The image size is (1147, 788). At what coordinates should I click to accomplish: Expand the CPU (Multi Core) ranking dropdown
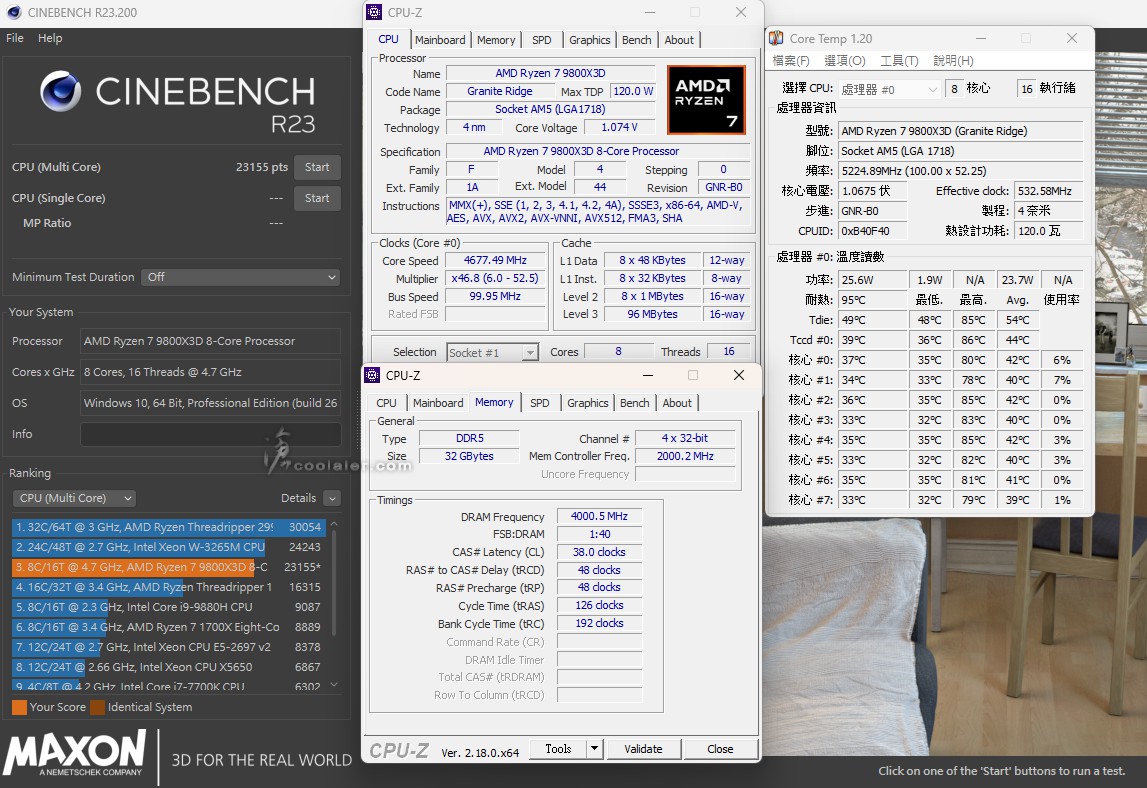(74, 498)
